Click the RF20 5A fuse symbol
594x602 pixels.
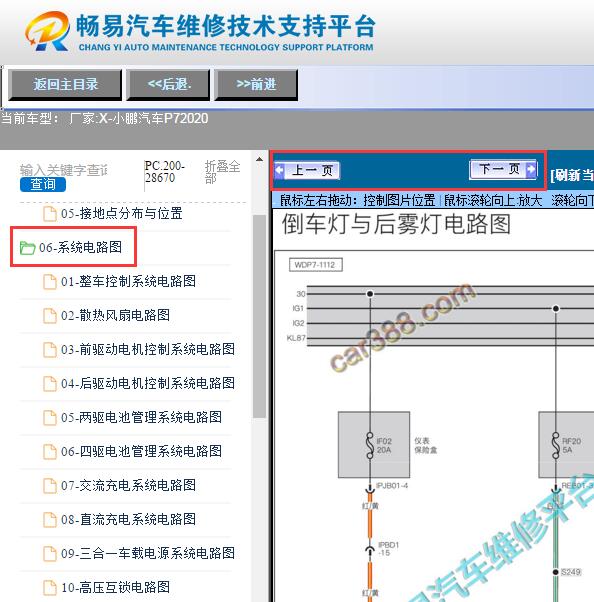555,445
